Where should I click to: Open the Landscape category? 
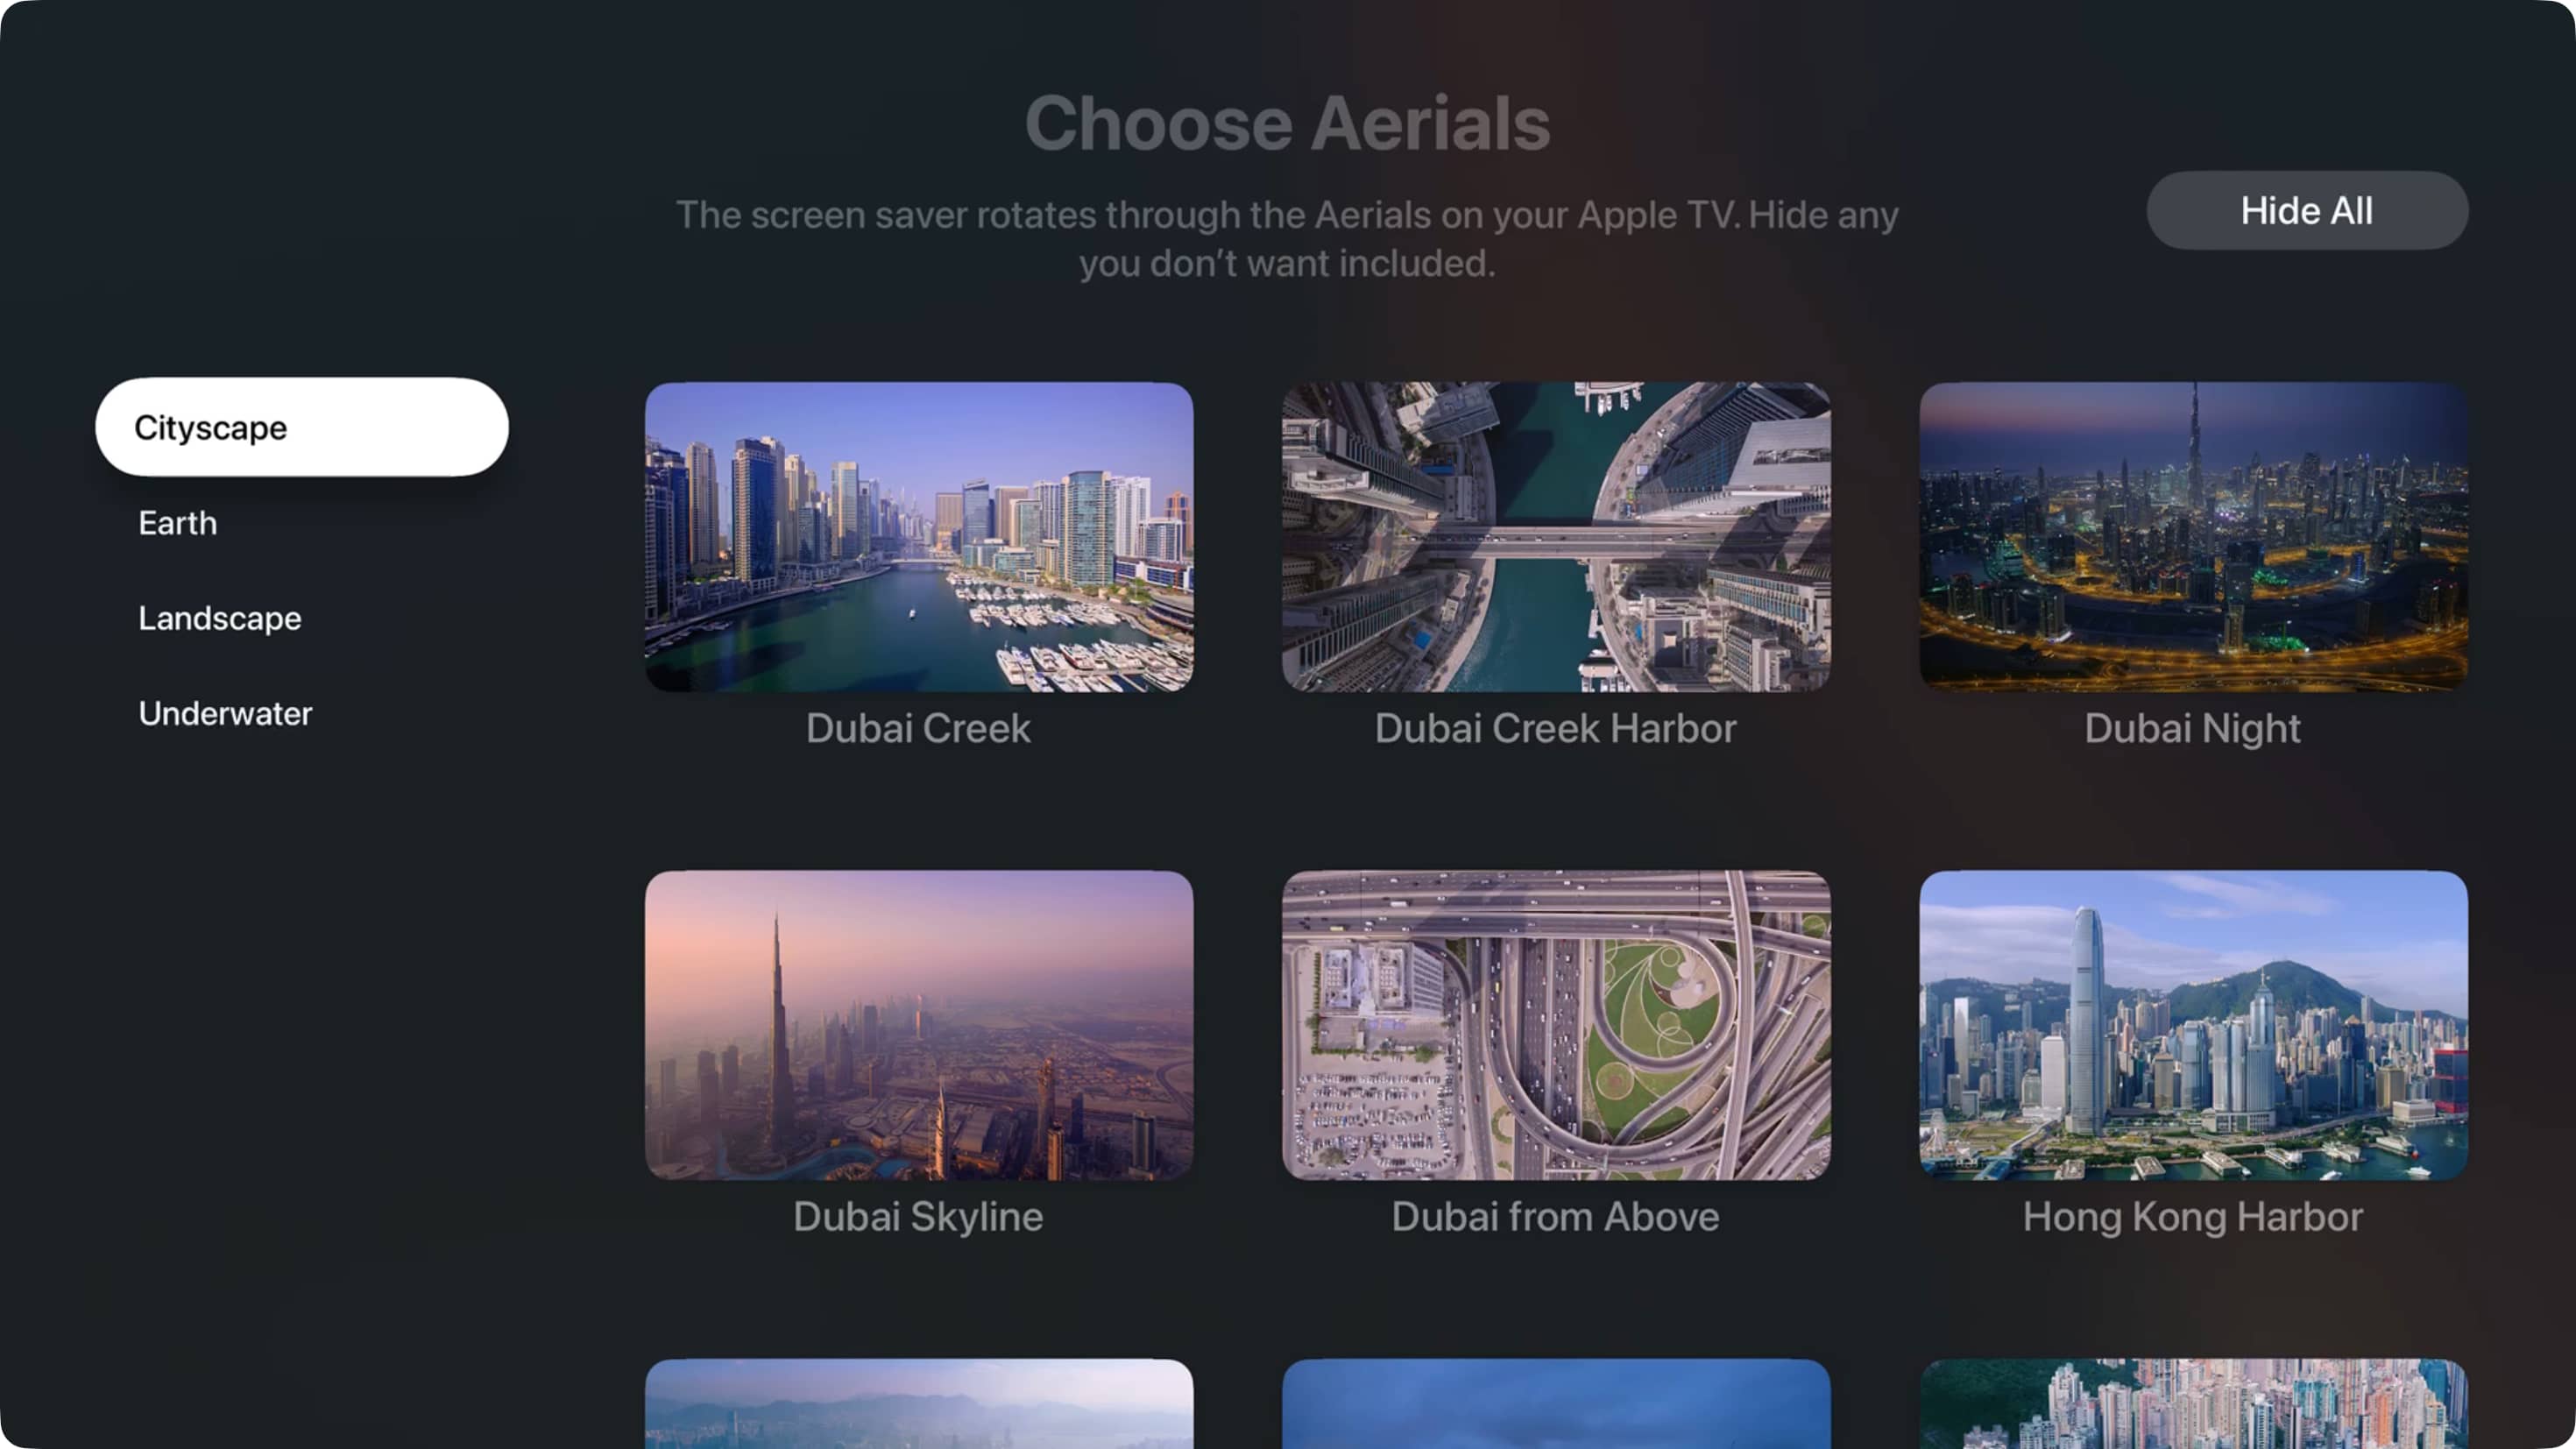pyautogui.click(x=220, y=618)
